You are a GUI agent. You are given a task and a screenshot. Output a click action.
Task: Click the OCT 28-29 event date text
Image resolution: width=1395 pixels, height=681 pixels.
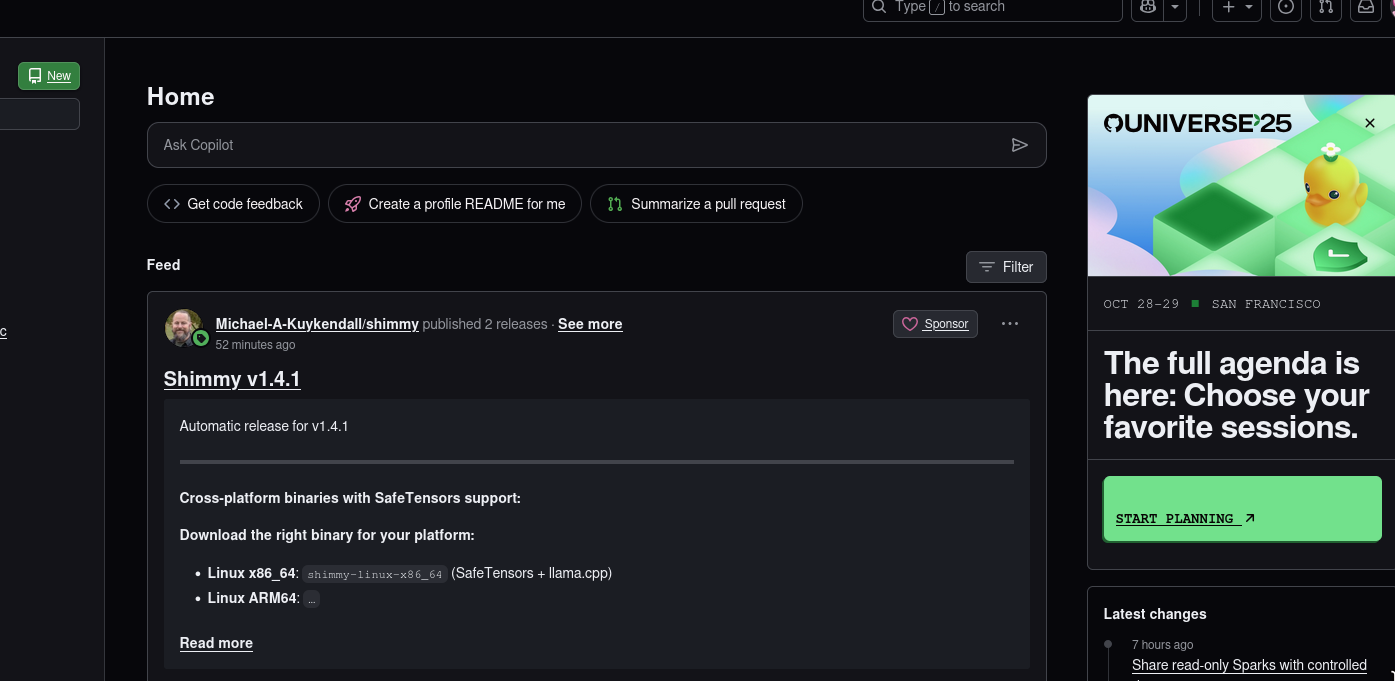tap(1141, 304)
